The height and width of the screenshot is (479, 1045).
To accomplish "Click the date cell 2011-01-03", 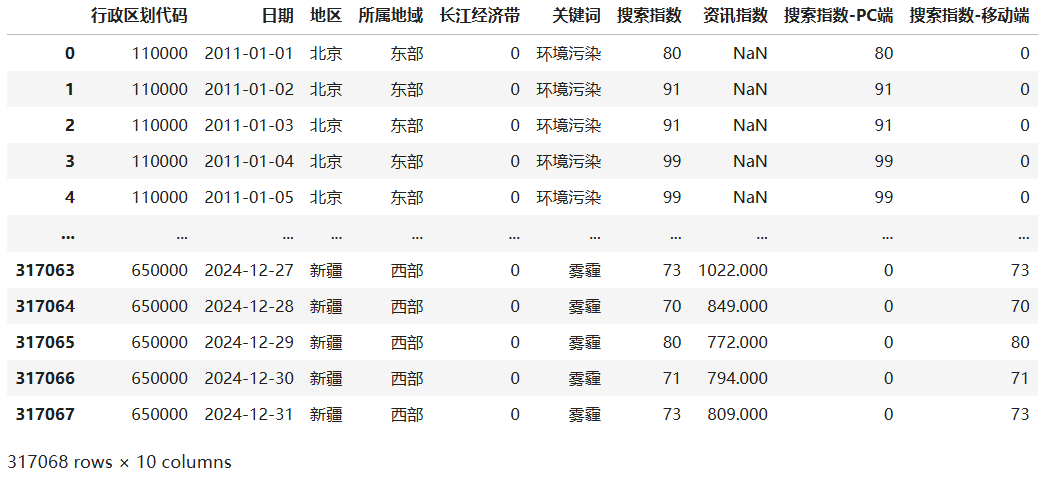I will (x=249, y=126).
